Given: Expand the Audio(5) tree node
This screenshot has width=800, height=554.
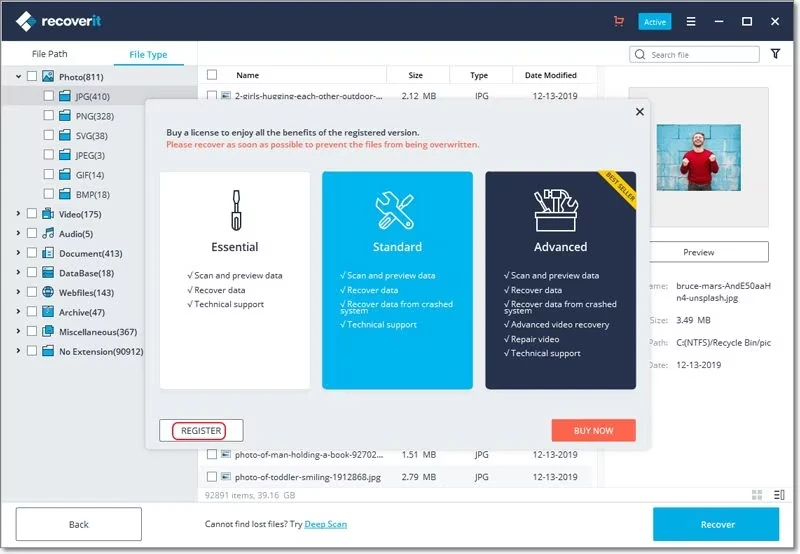Looking at the screenshot, I should click(x=18, y=233).
